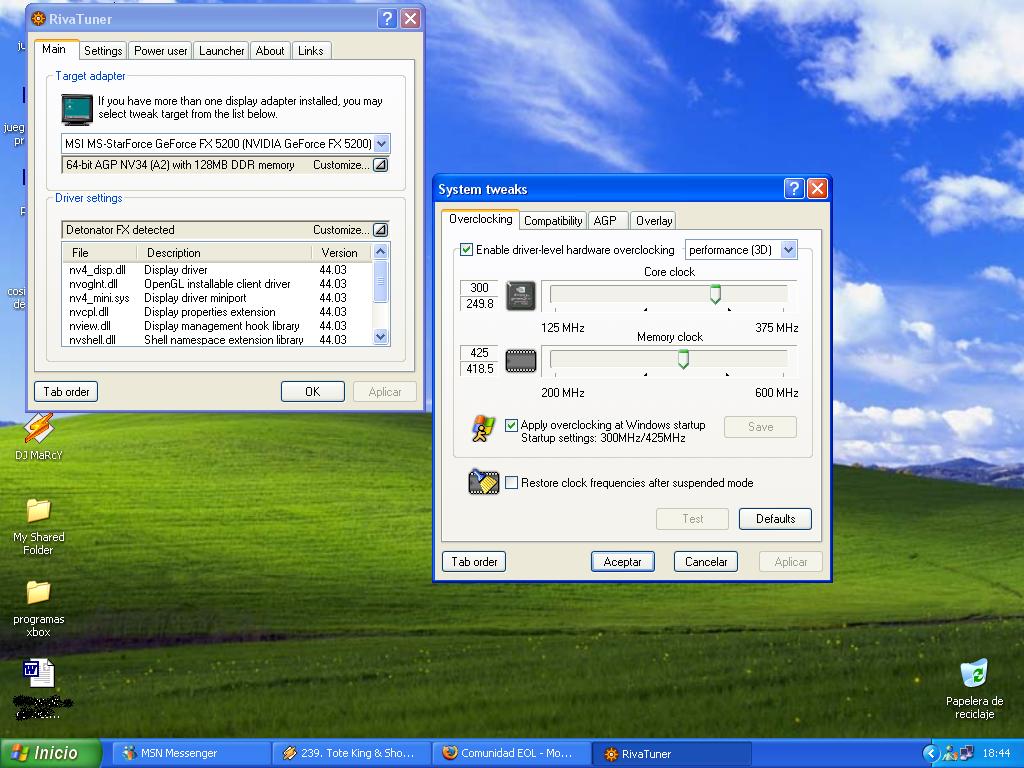Click the RivaTuner gear icon in title bar

(39, 18)
